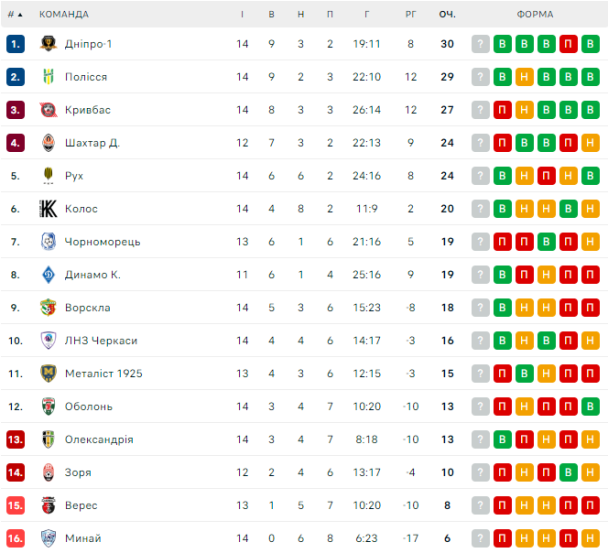608x553 pixels.
Task: Click the Дніпро-1 team logo
Action: coord(48,43)
